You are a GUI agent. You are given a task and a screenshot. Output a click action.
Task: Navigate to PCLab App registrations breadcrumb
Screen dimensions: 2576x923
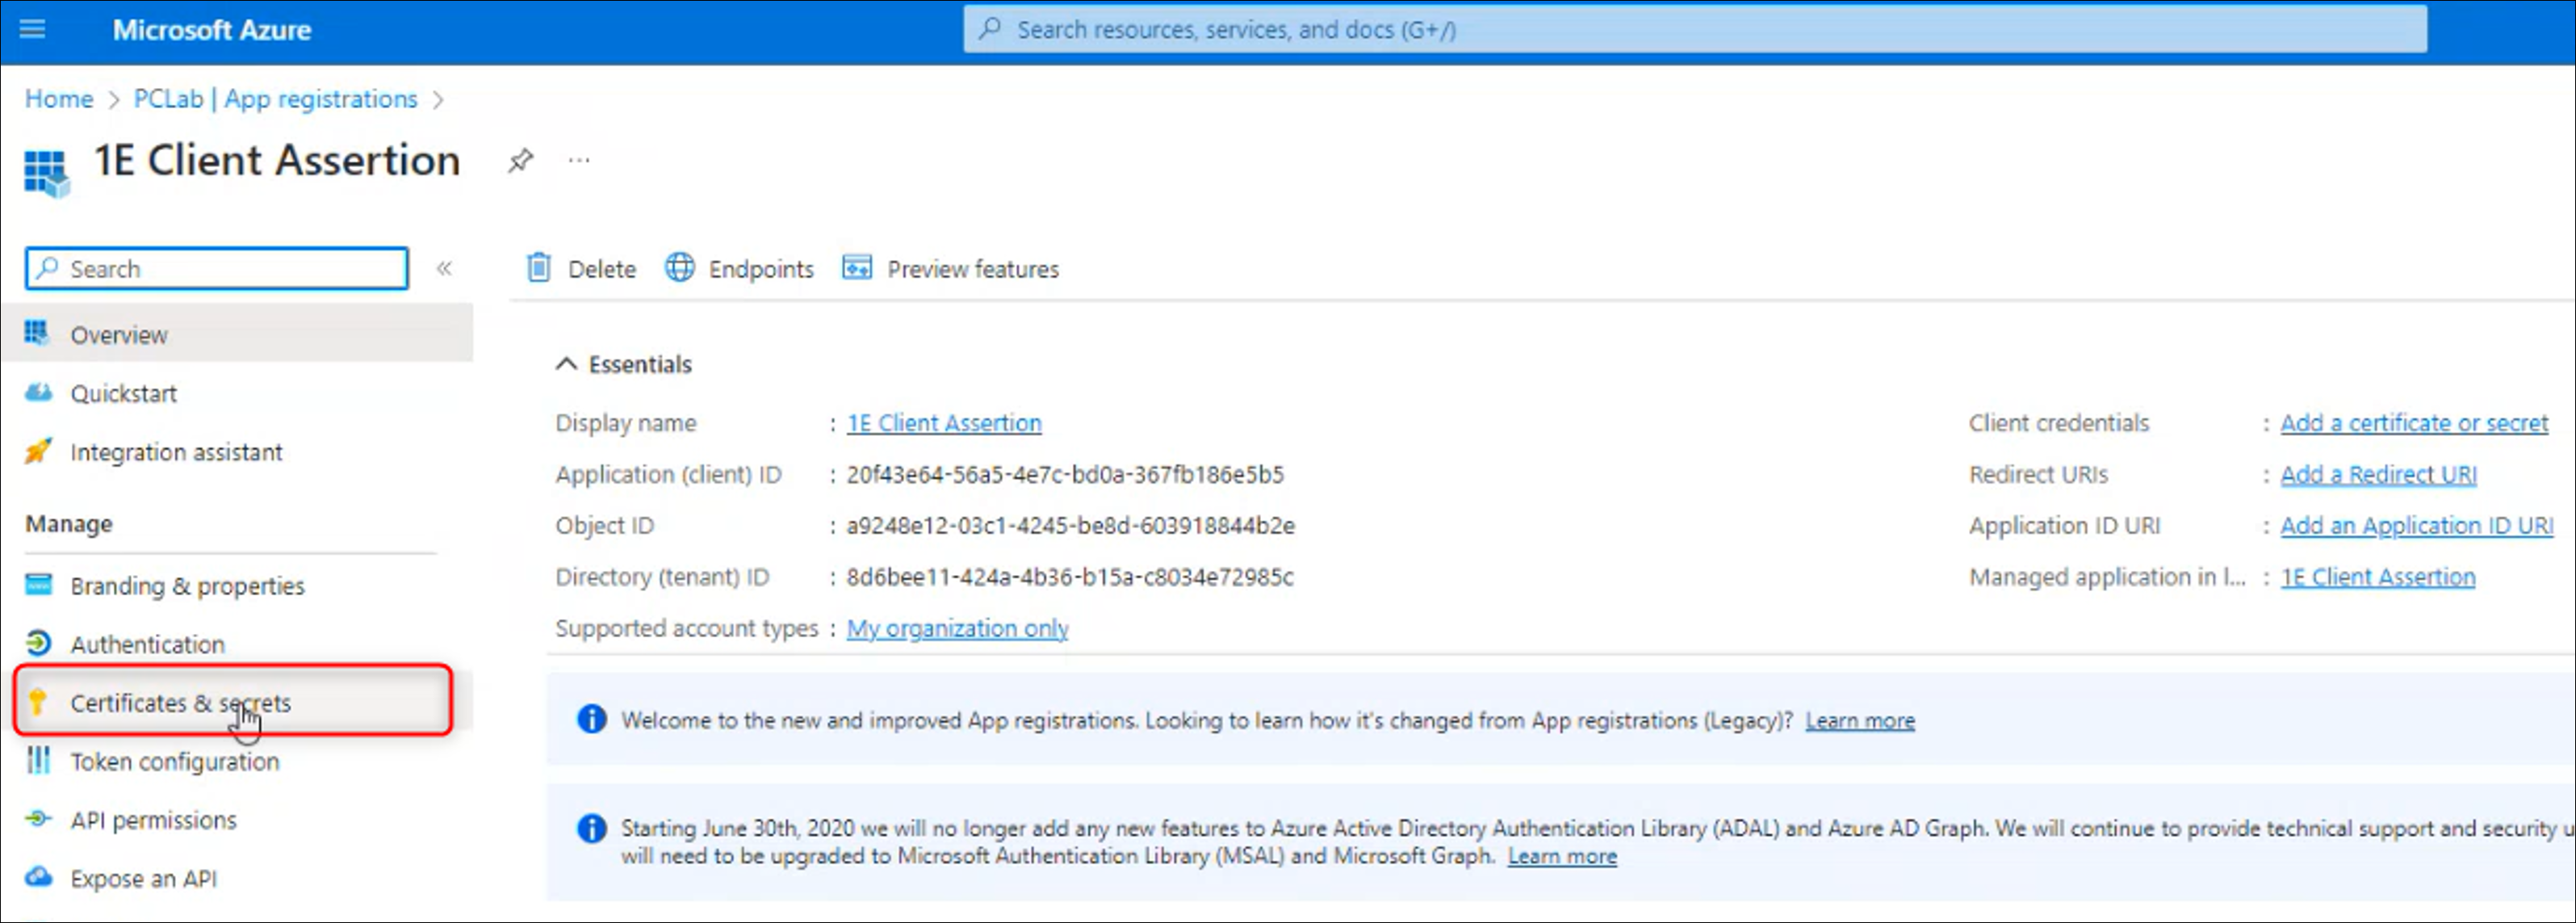click(275, 99)
